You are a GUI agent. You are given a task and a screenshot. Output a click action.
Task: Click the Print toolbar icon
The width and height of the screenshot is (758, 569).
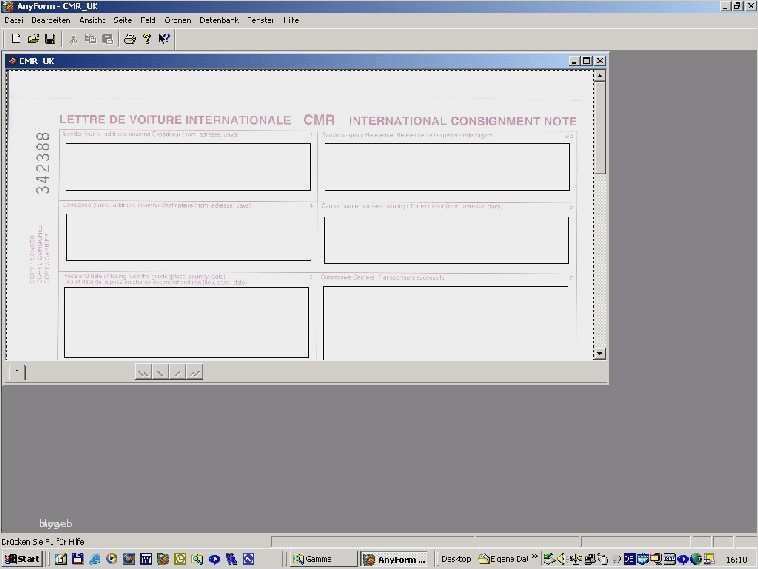pyautogui.click(x=130, y=39)
